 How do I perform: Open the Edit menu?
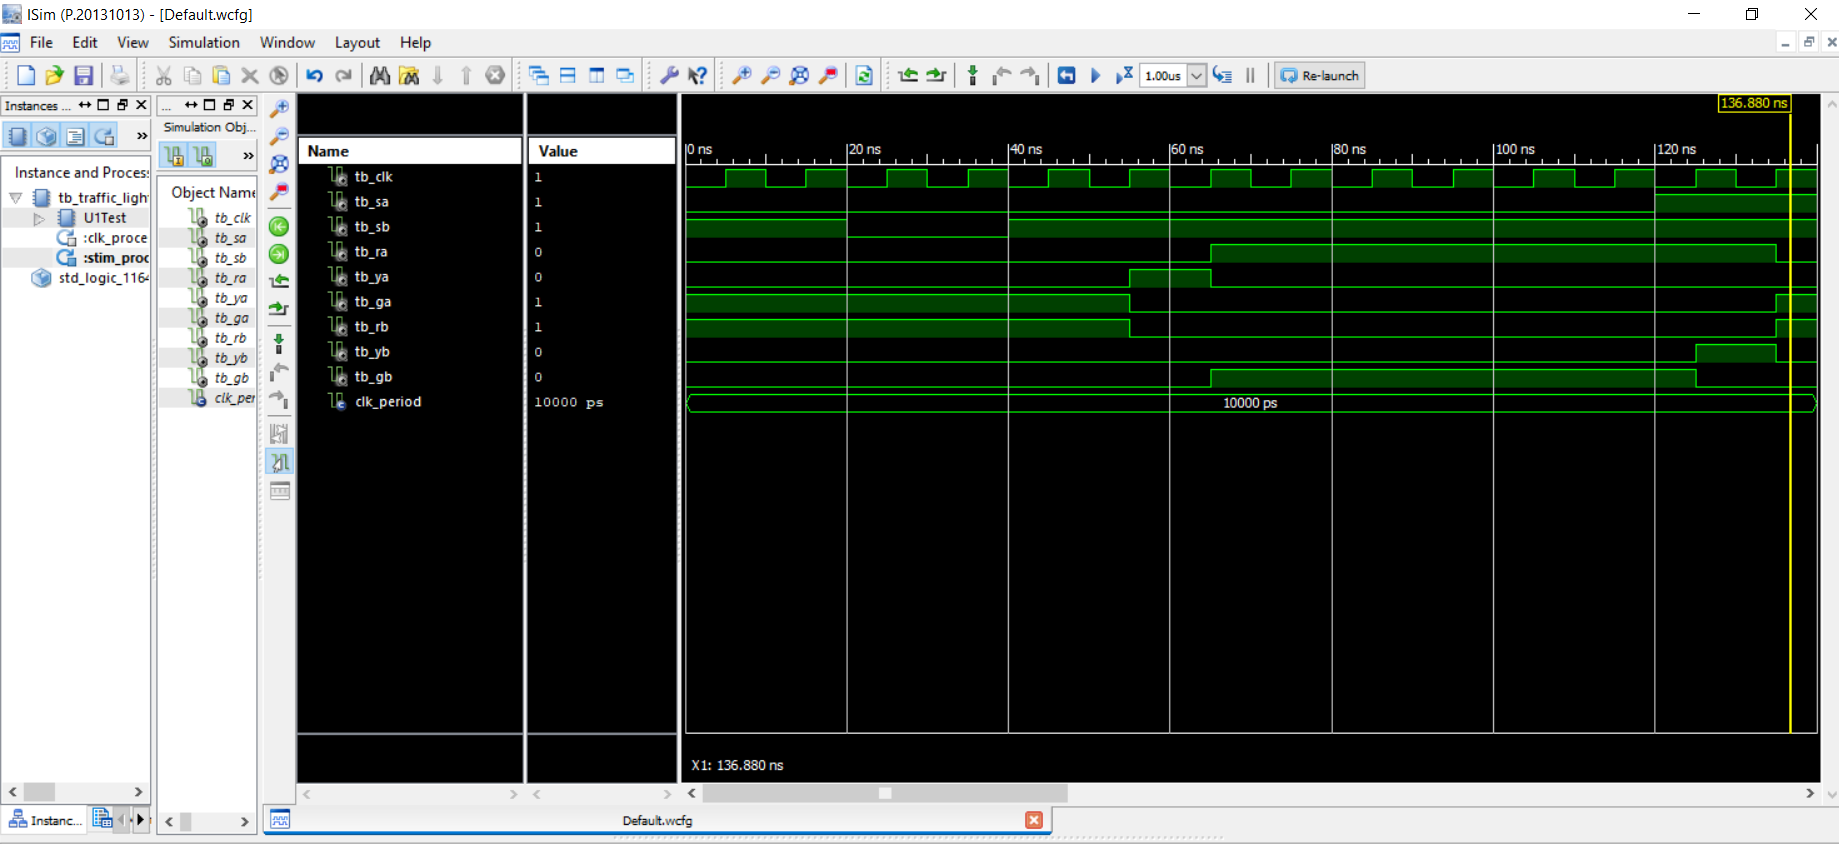click(x=85, y=42)
